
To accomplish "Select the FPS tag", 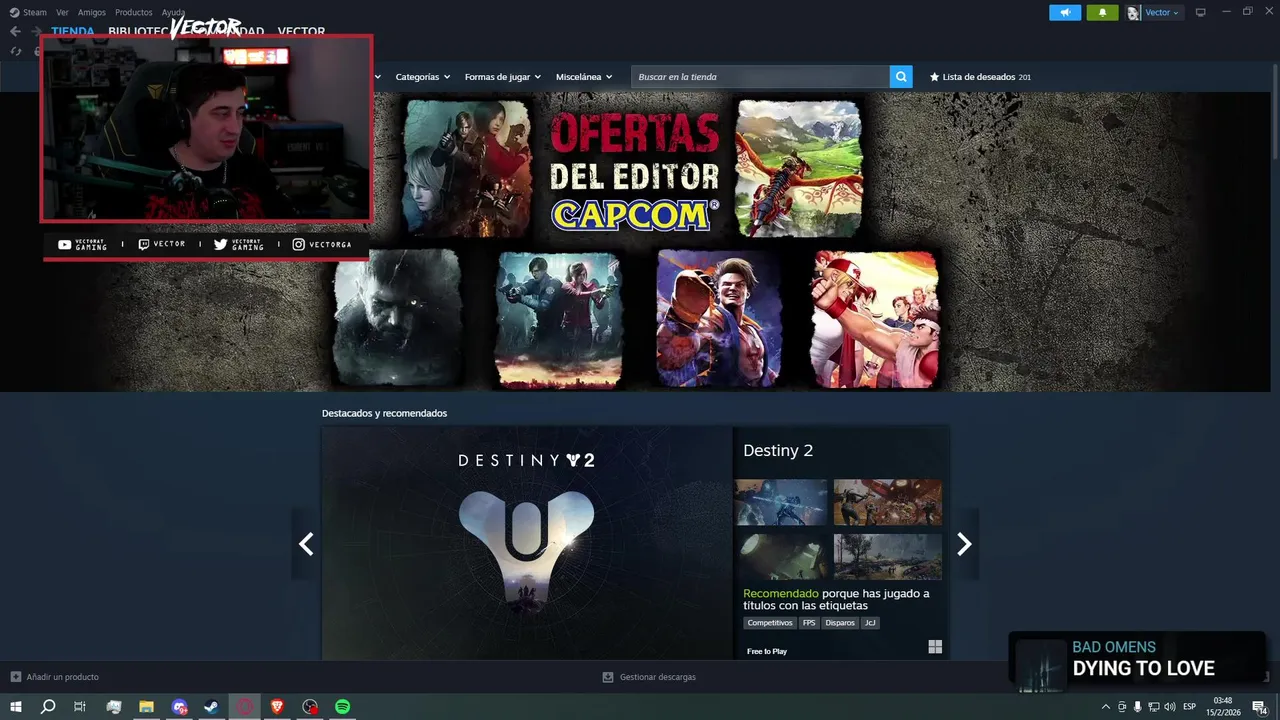I will pyautogui.click(x=809, y=623).
